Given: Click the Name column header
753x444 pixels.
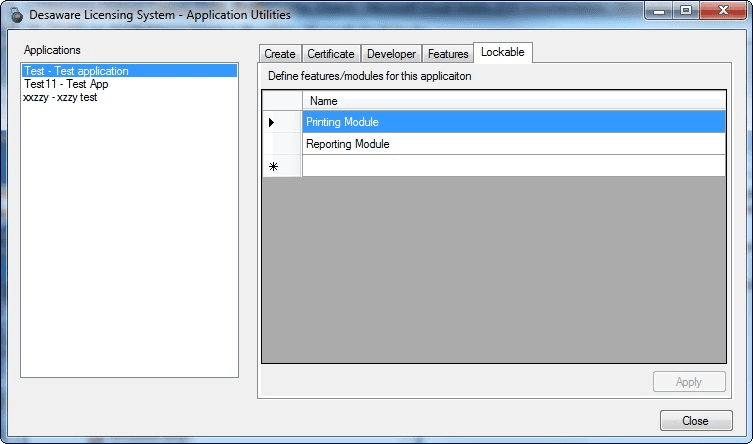Looking at the screenshot, I should click(514, 101).
